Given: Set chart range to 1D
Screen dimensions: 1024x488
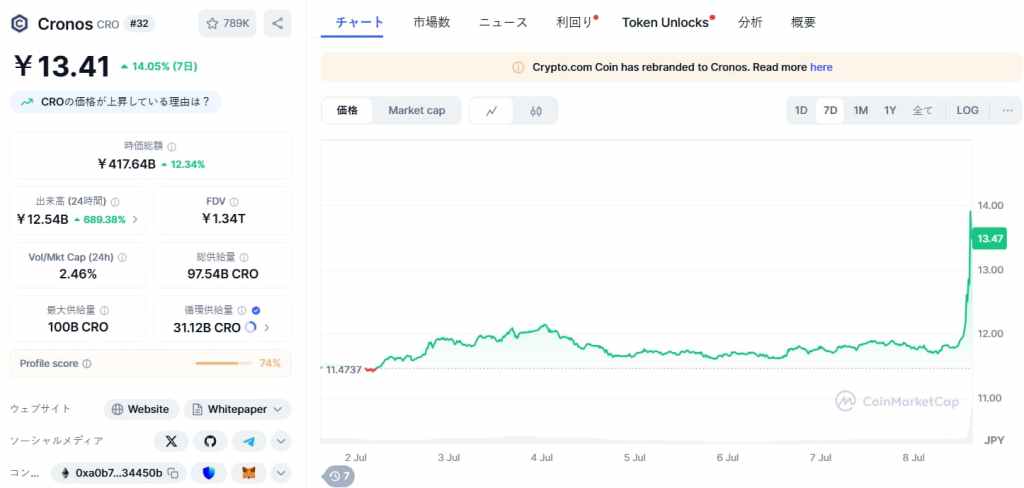Looking at the screenshot, I should (x=801, y=110).
